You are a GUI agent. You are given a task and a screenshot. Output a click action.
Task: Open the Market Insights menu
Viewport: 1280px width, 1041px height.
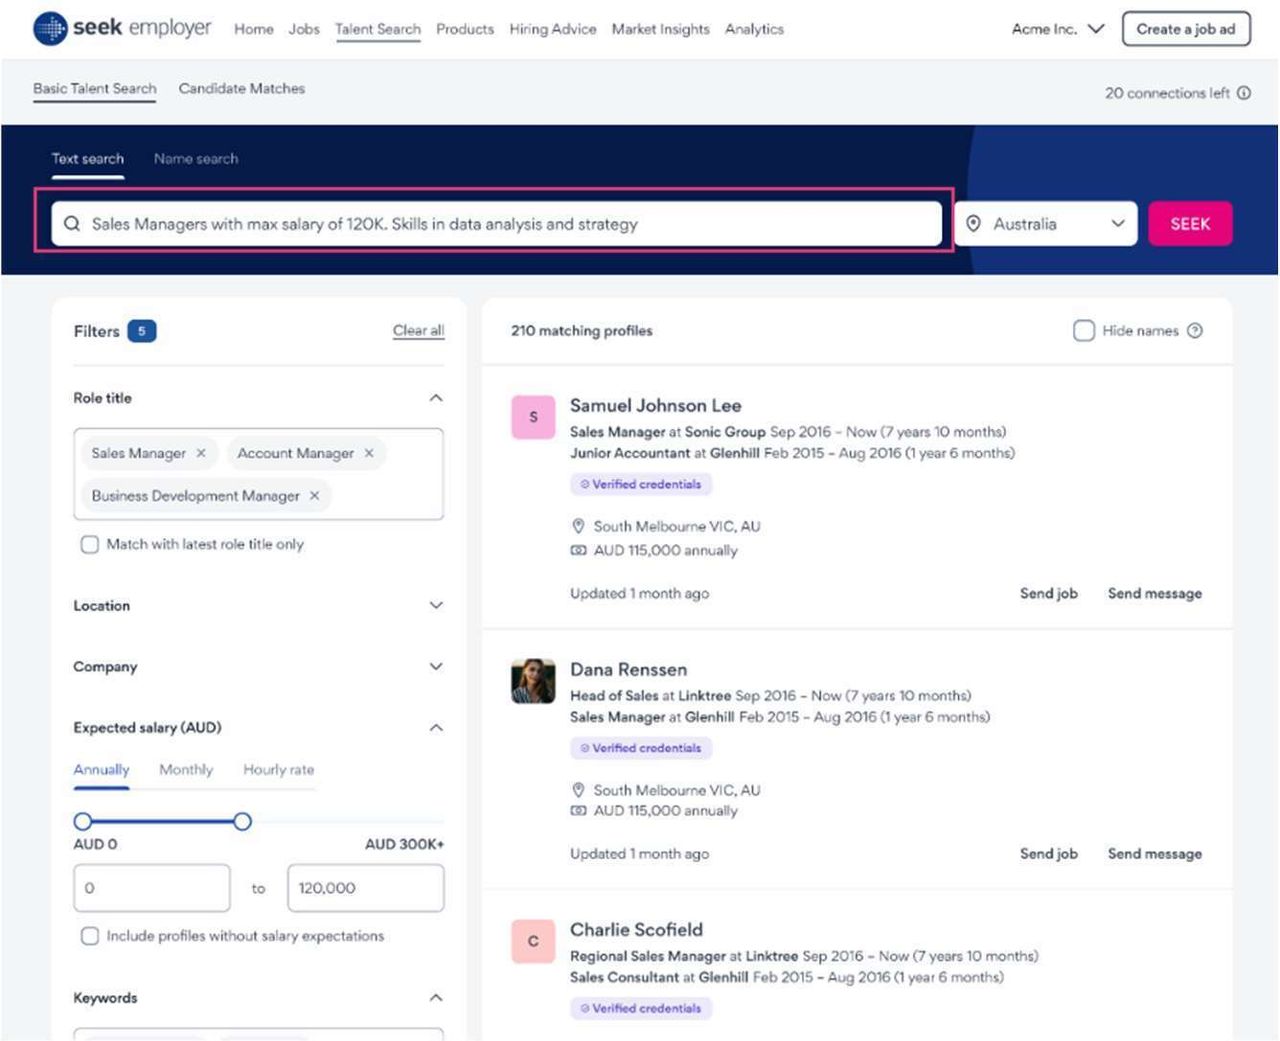pyautogui.click(x=661, y=29)
